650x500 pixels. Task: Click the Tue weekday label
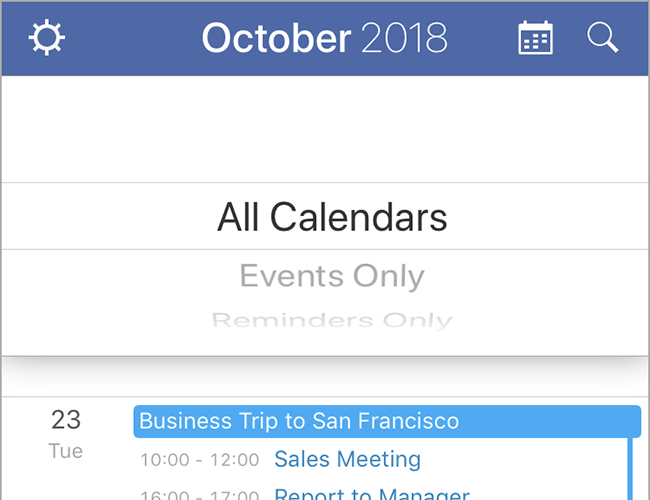click(66, 451)
